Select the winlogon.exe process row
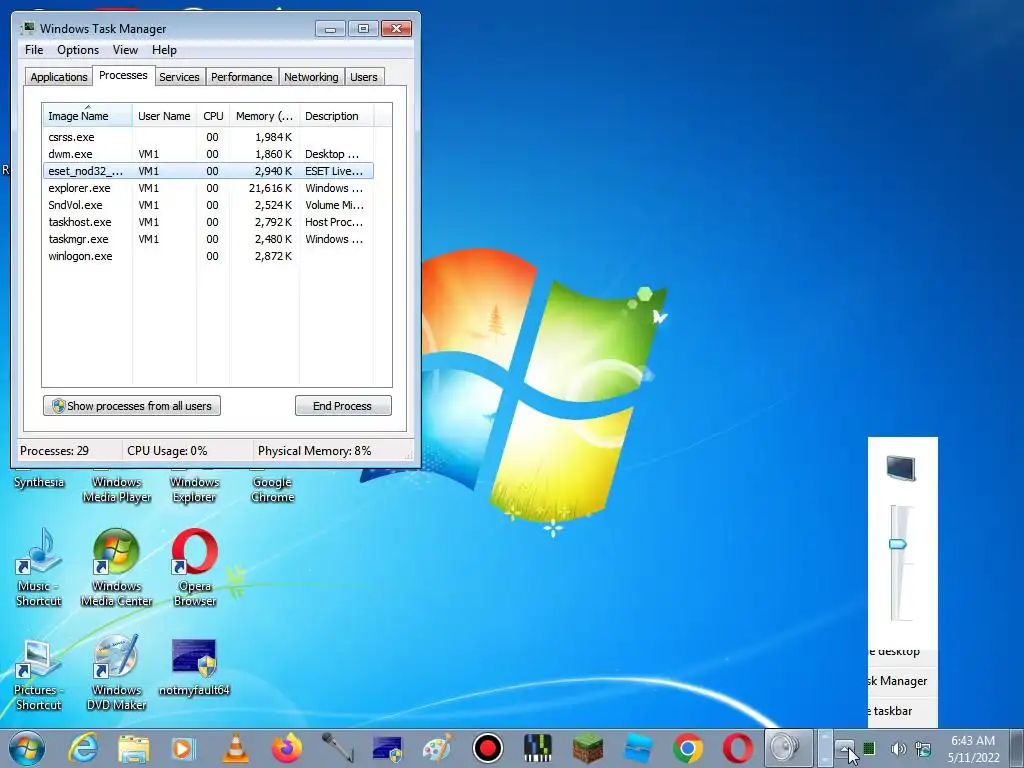 click(208, 256)
